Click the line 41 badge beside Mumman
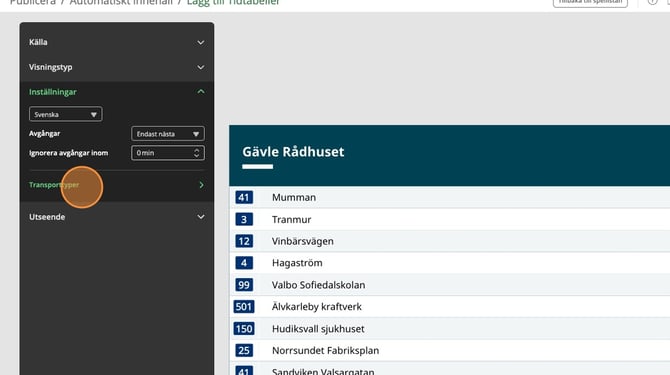The image size is (670, 375). 244,197
